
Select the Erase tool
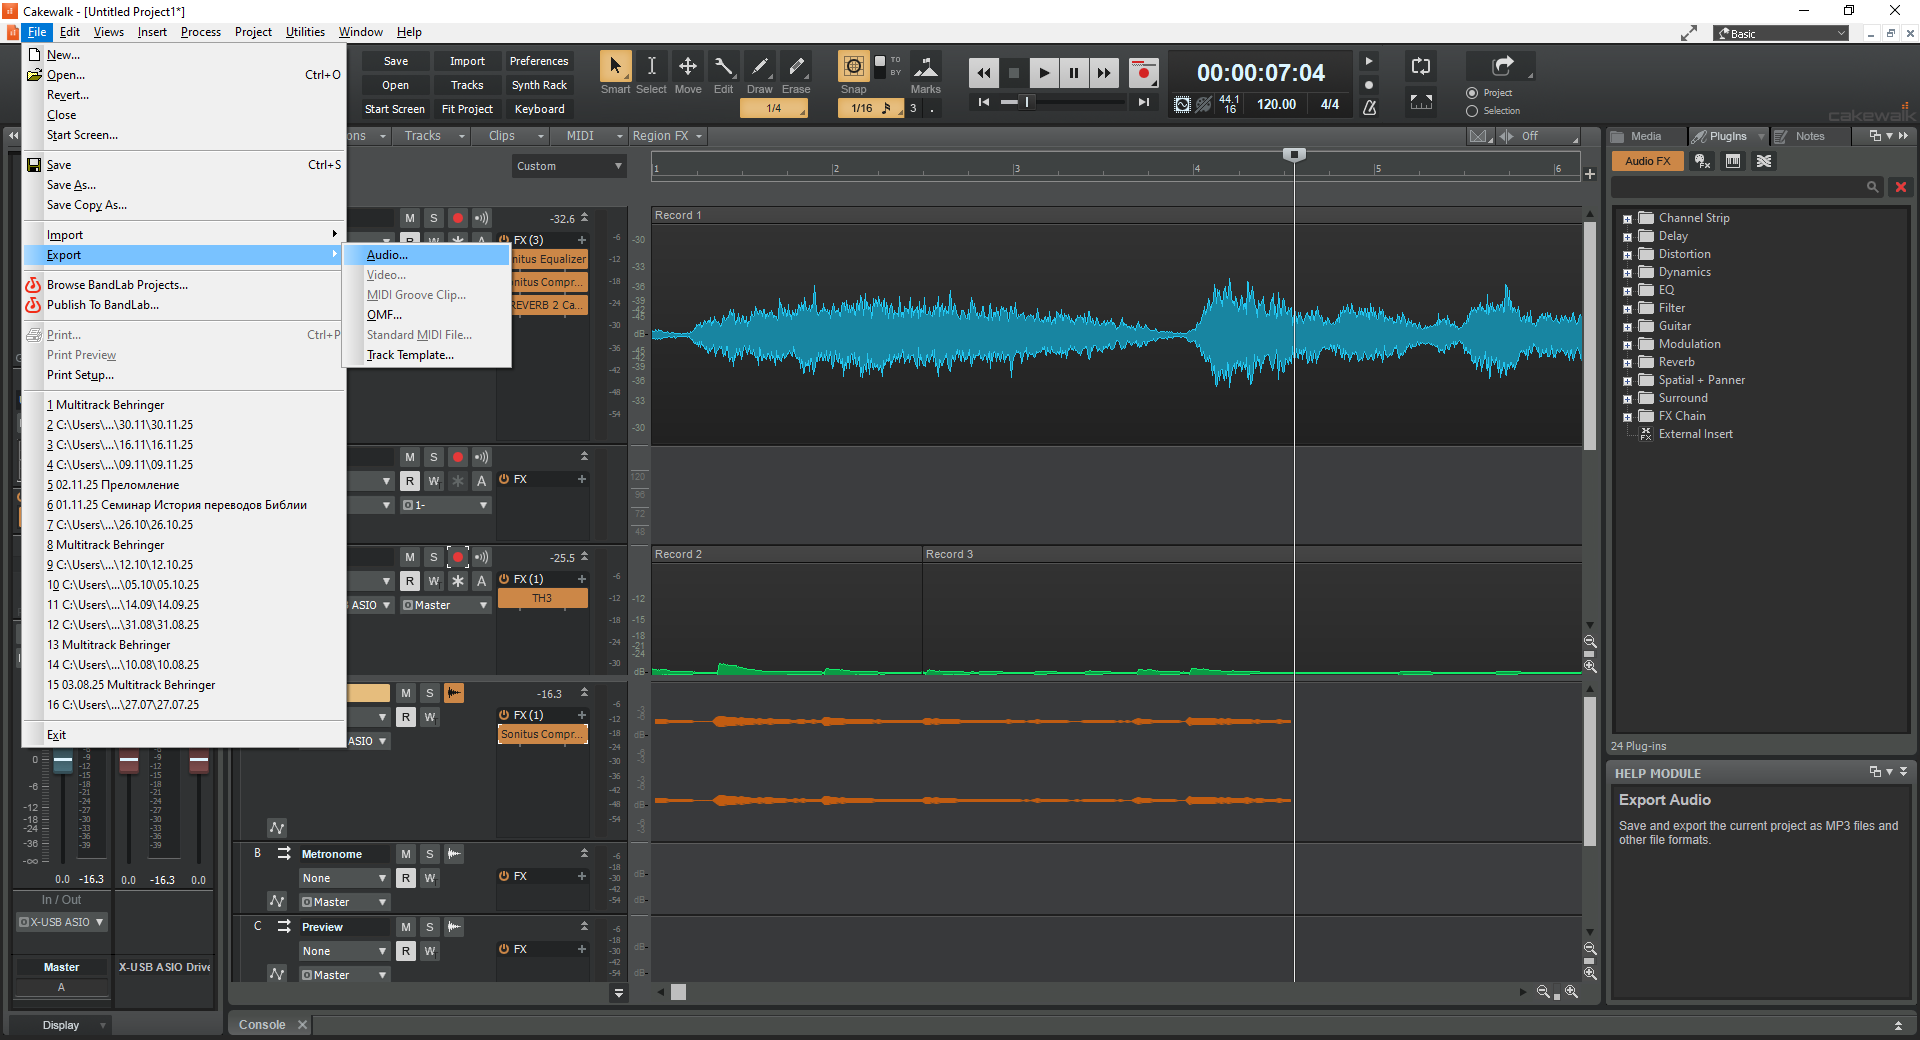[796, 67]
